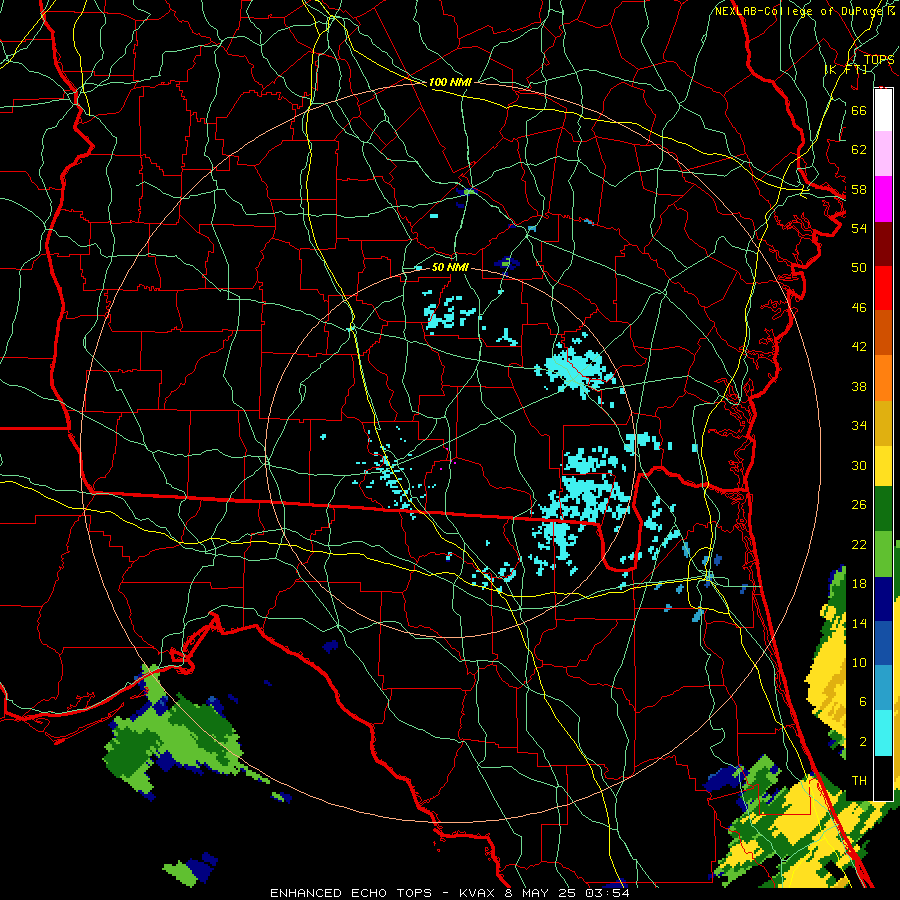The height and width of the screenshot is (900, 900).
Task: Click the legend value 18
Action: [859, 584]
